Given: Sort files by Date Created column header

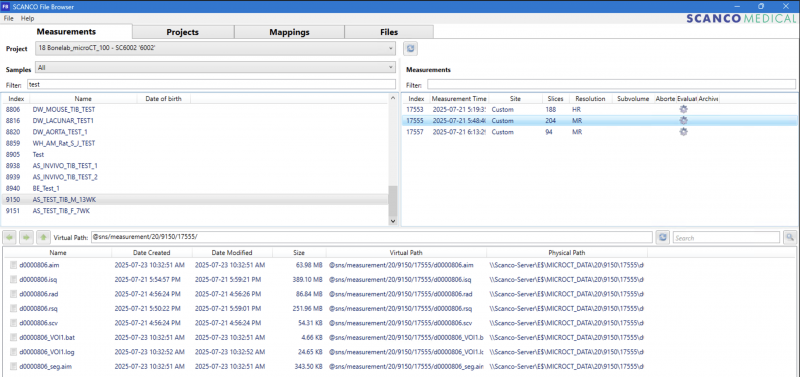Looking at the screenshot, I should [152, 253].
